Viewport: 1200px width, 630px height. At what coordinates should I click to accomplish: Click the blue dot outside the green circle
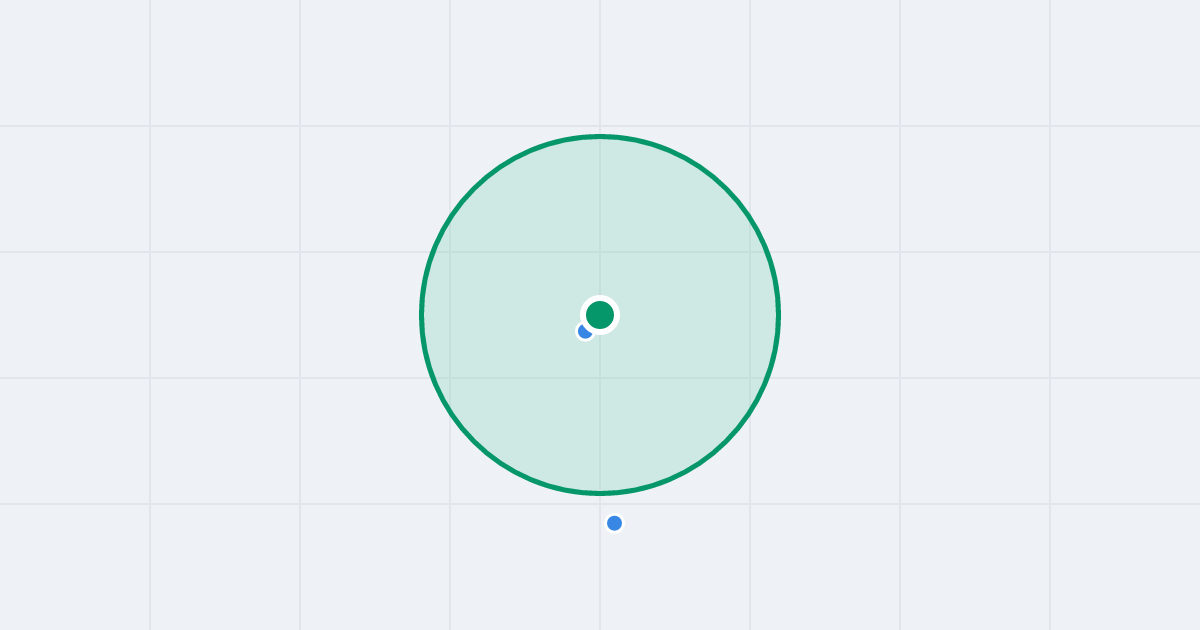(x=614, y=523)
